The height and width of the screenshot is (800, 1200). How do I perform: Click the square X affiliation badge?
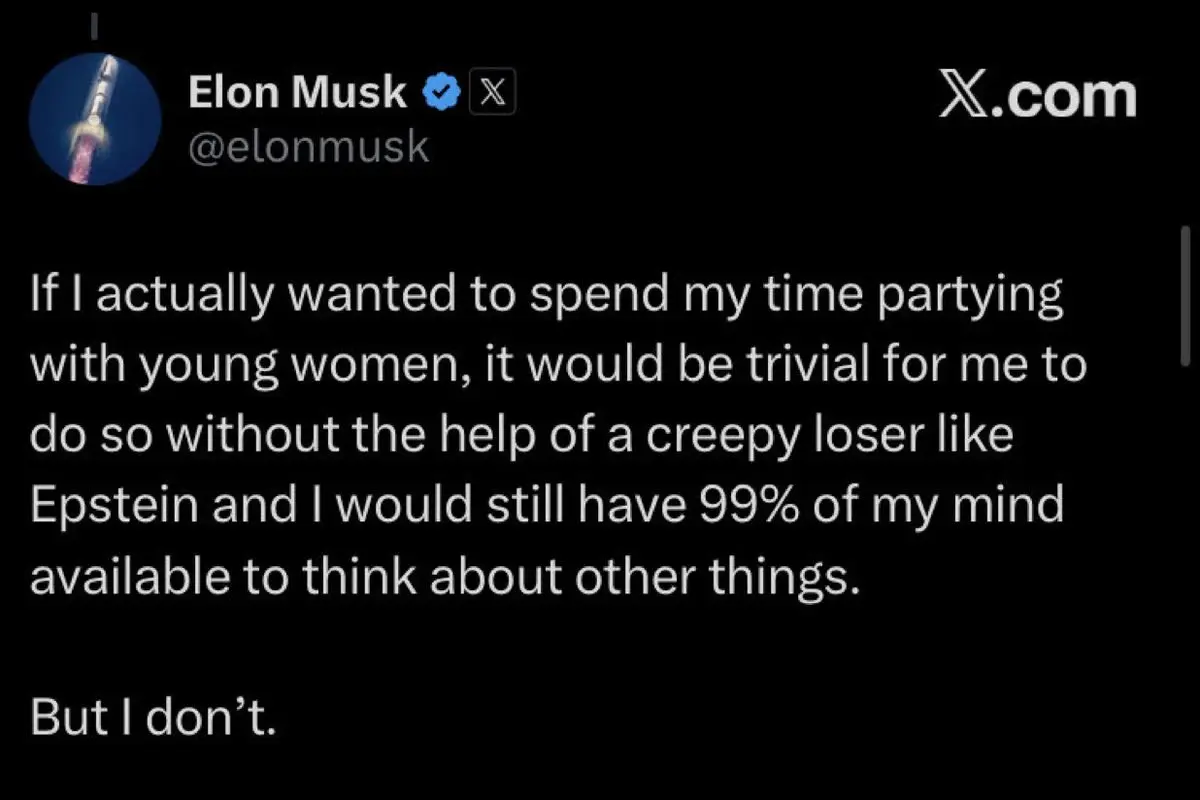(x=491, y=93)
